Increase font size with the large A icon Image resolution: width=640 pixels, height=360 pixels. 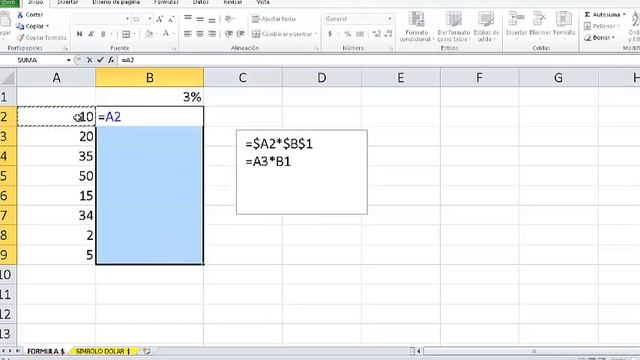click(x=160, y=19)
